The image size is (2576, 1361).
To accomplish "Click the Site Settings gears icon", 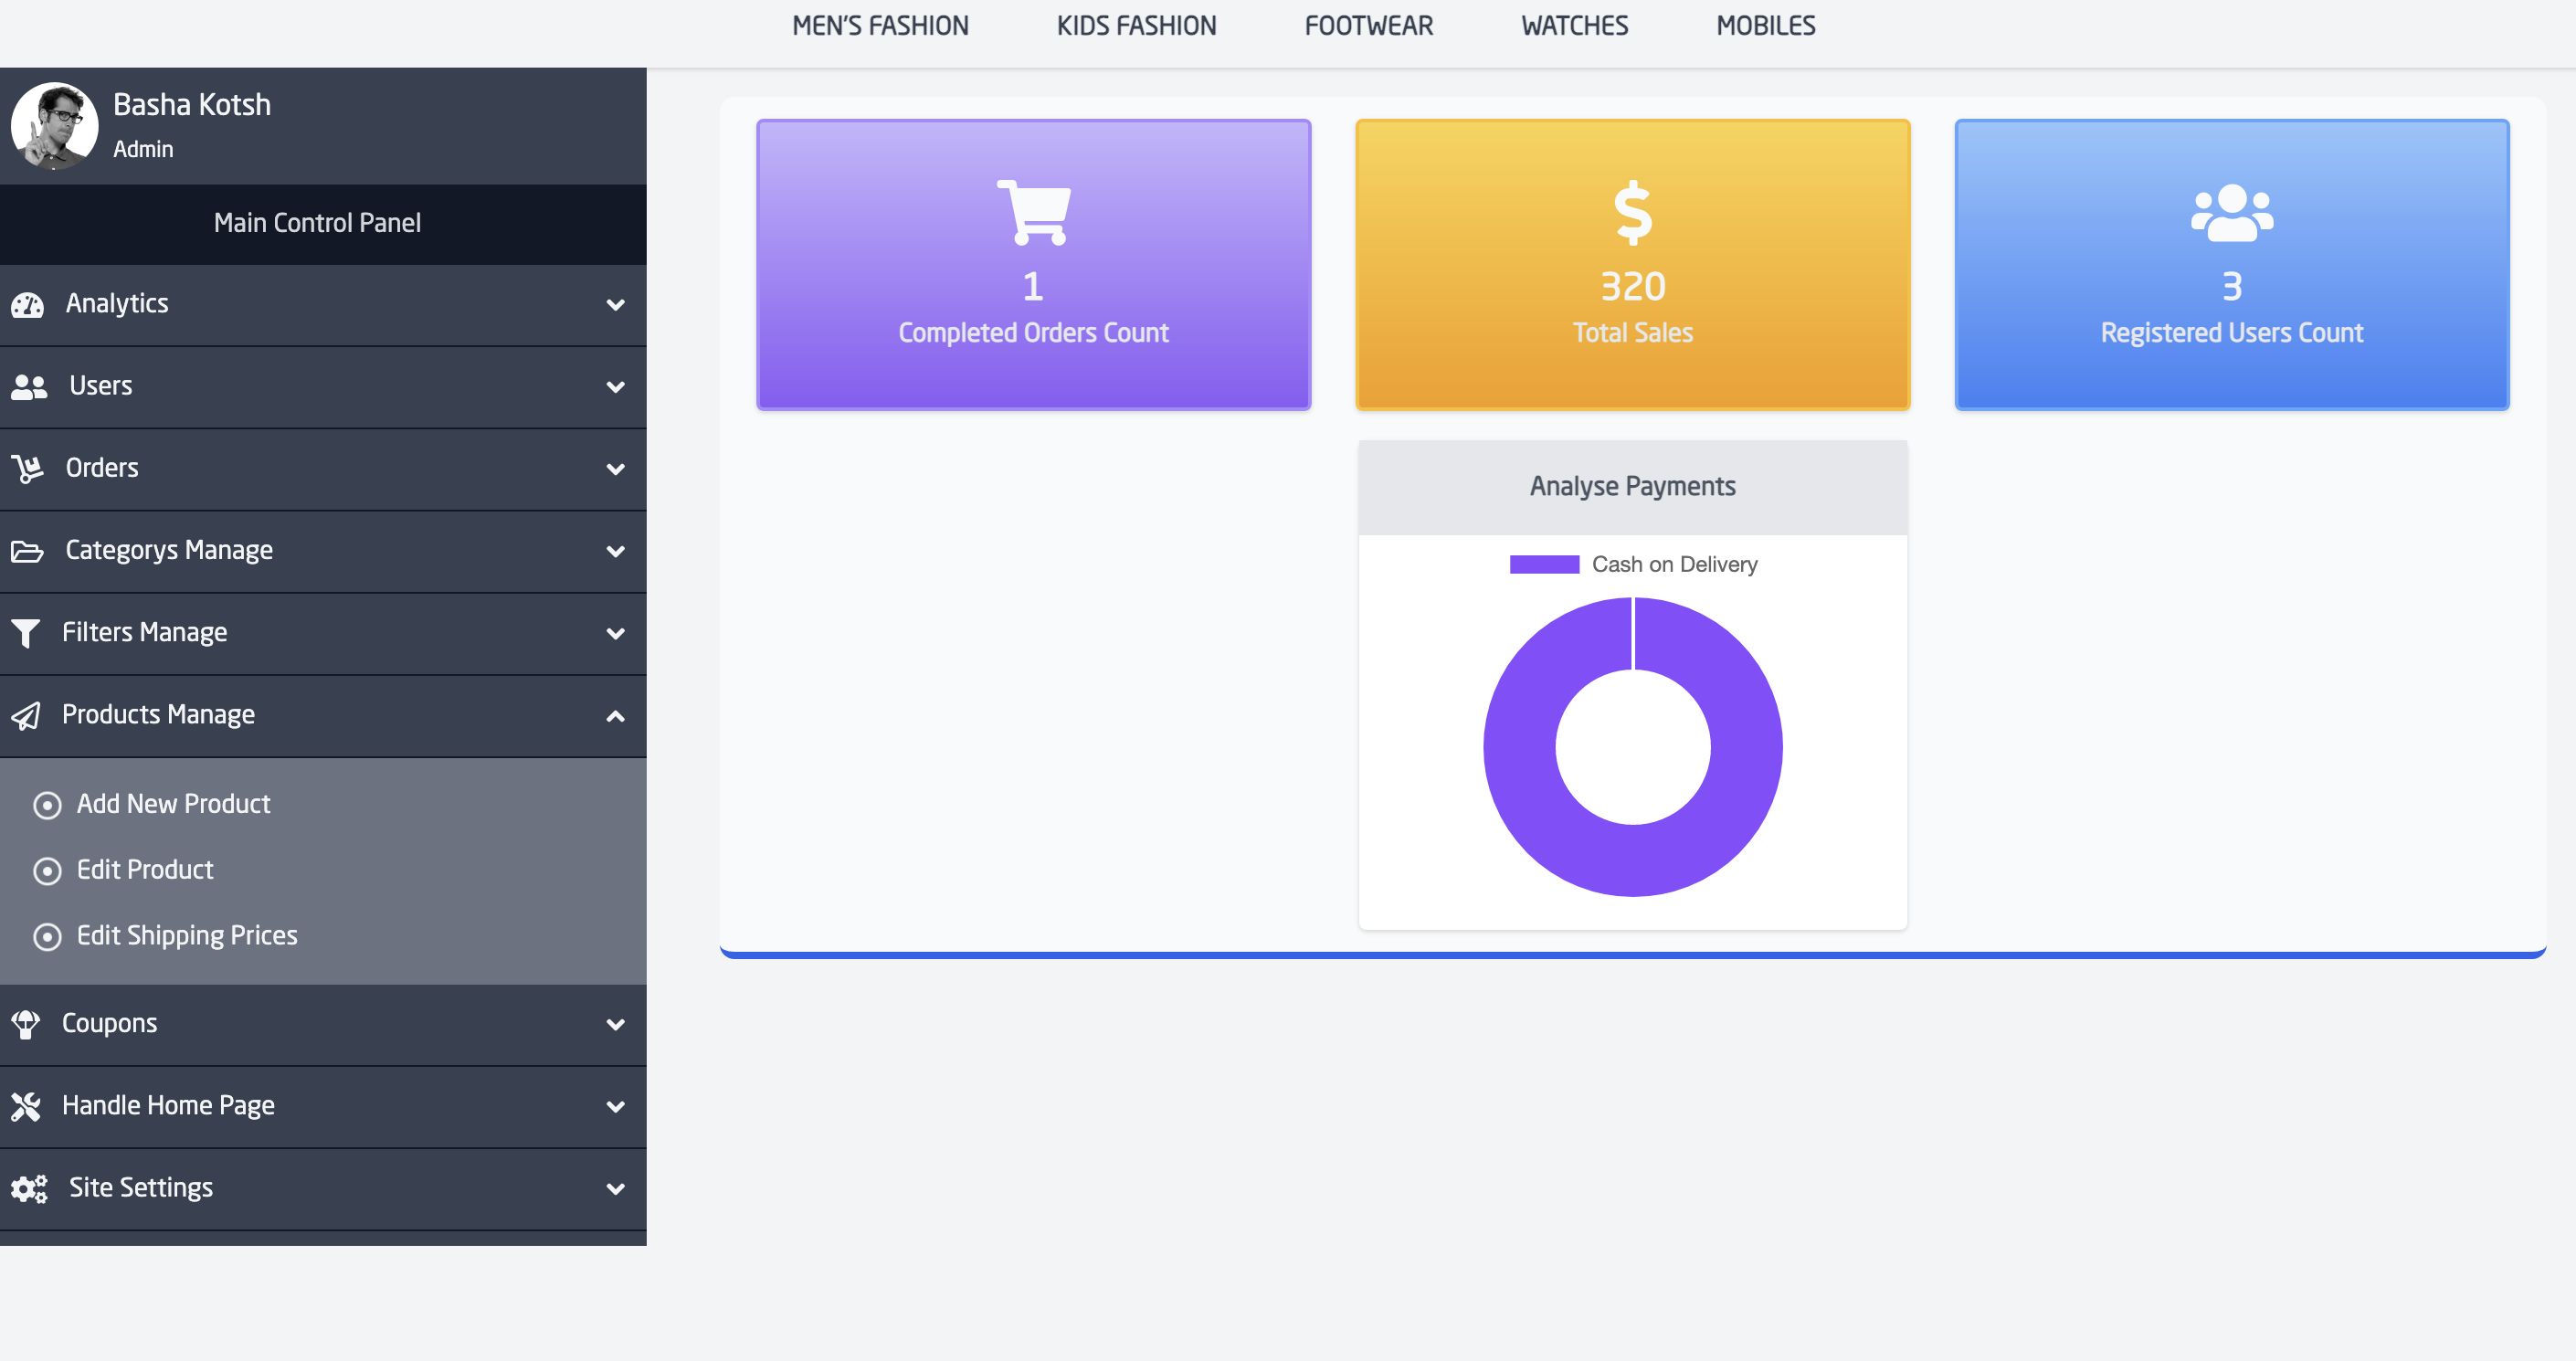I will pyautogui.click(x=29, y=1188).
